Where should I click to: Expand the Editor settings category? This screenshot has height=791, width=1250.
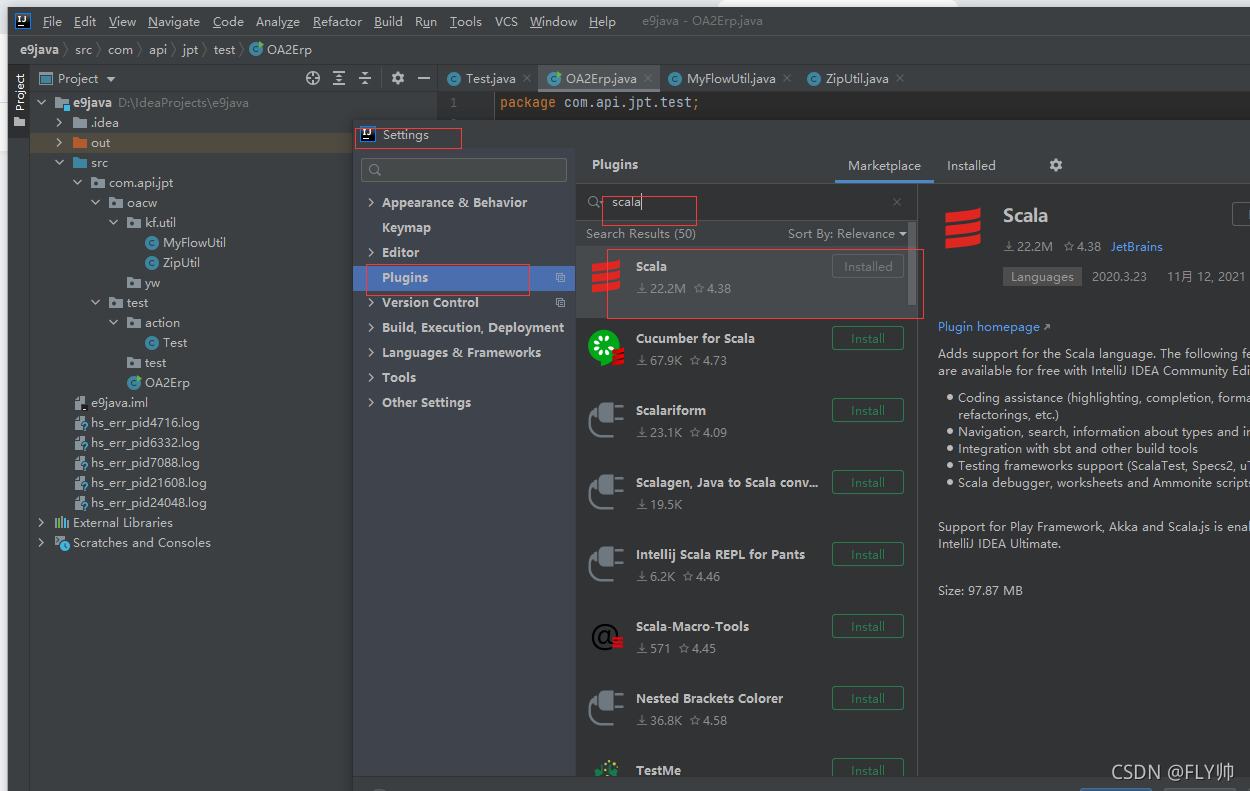click(372, 252)
